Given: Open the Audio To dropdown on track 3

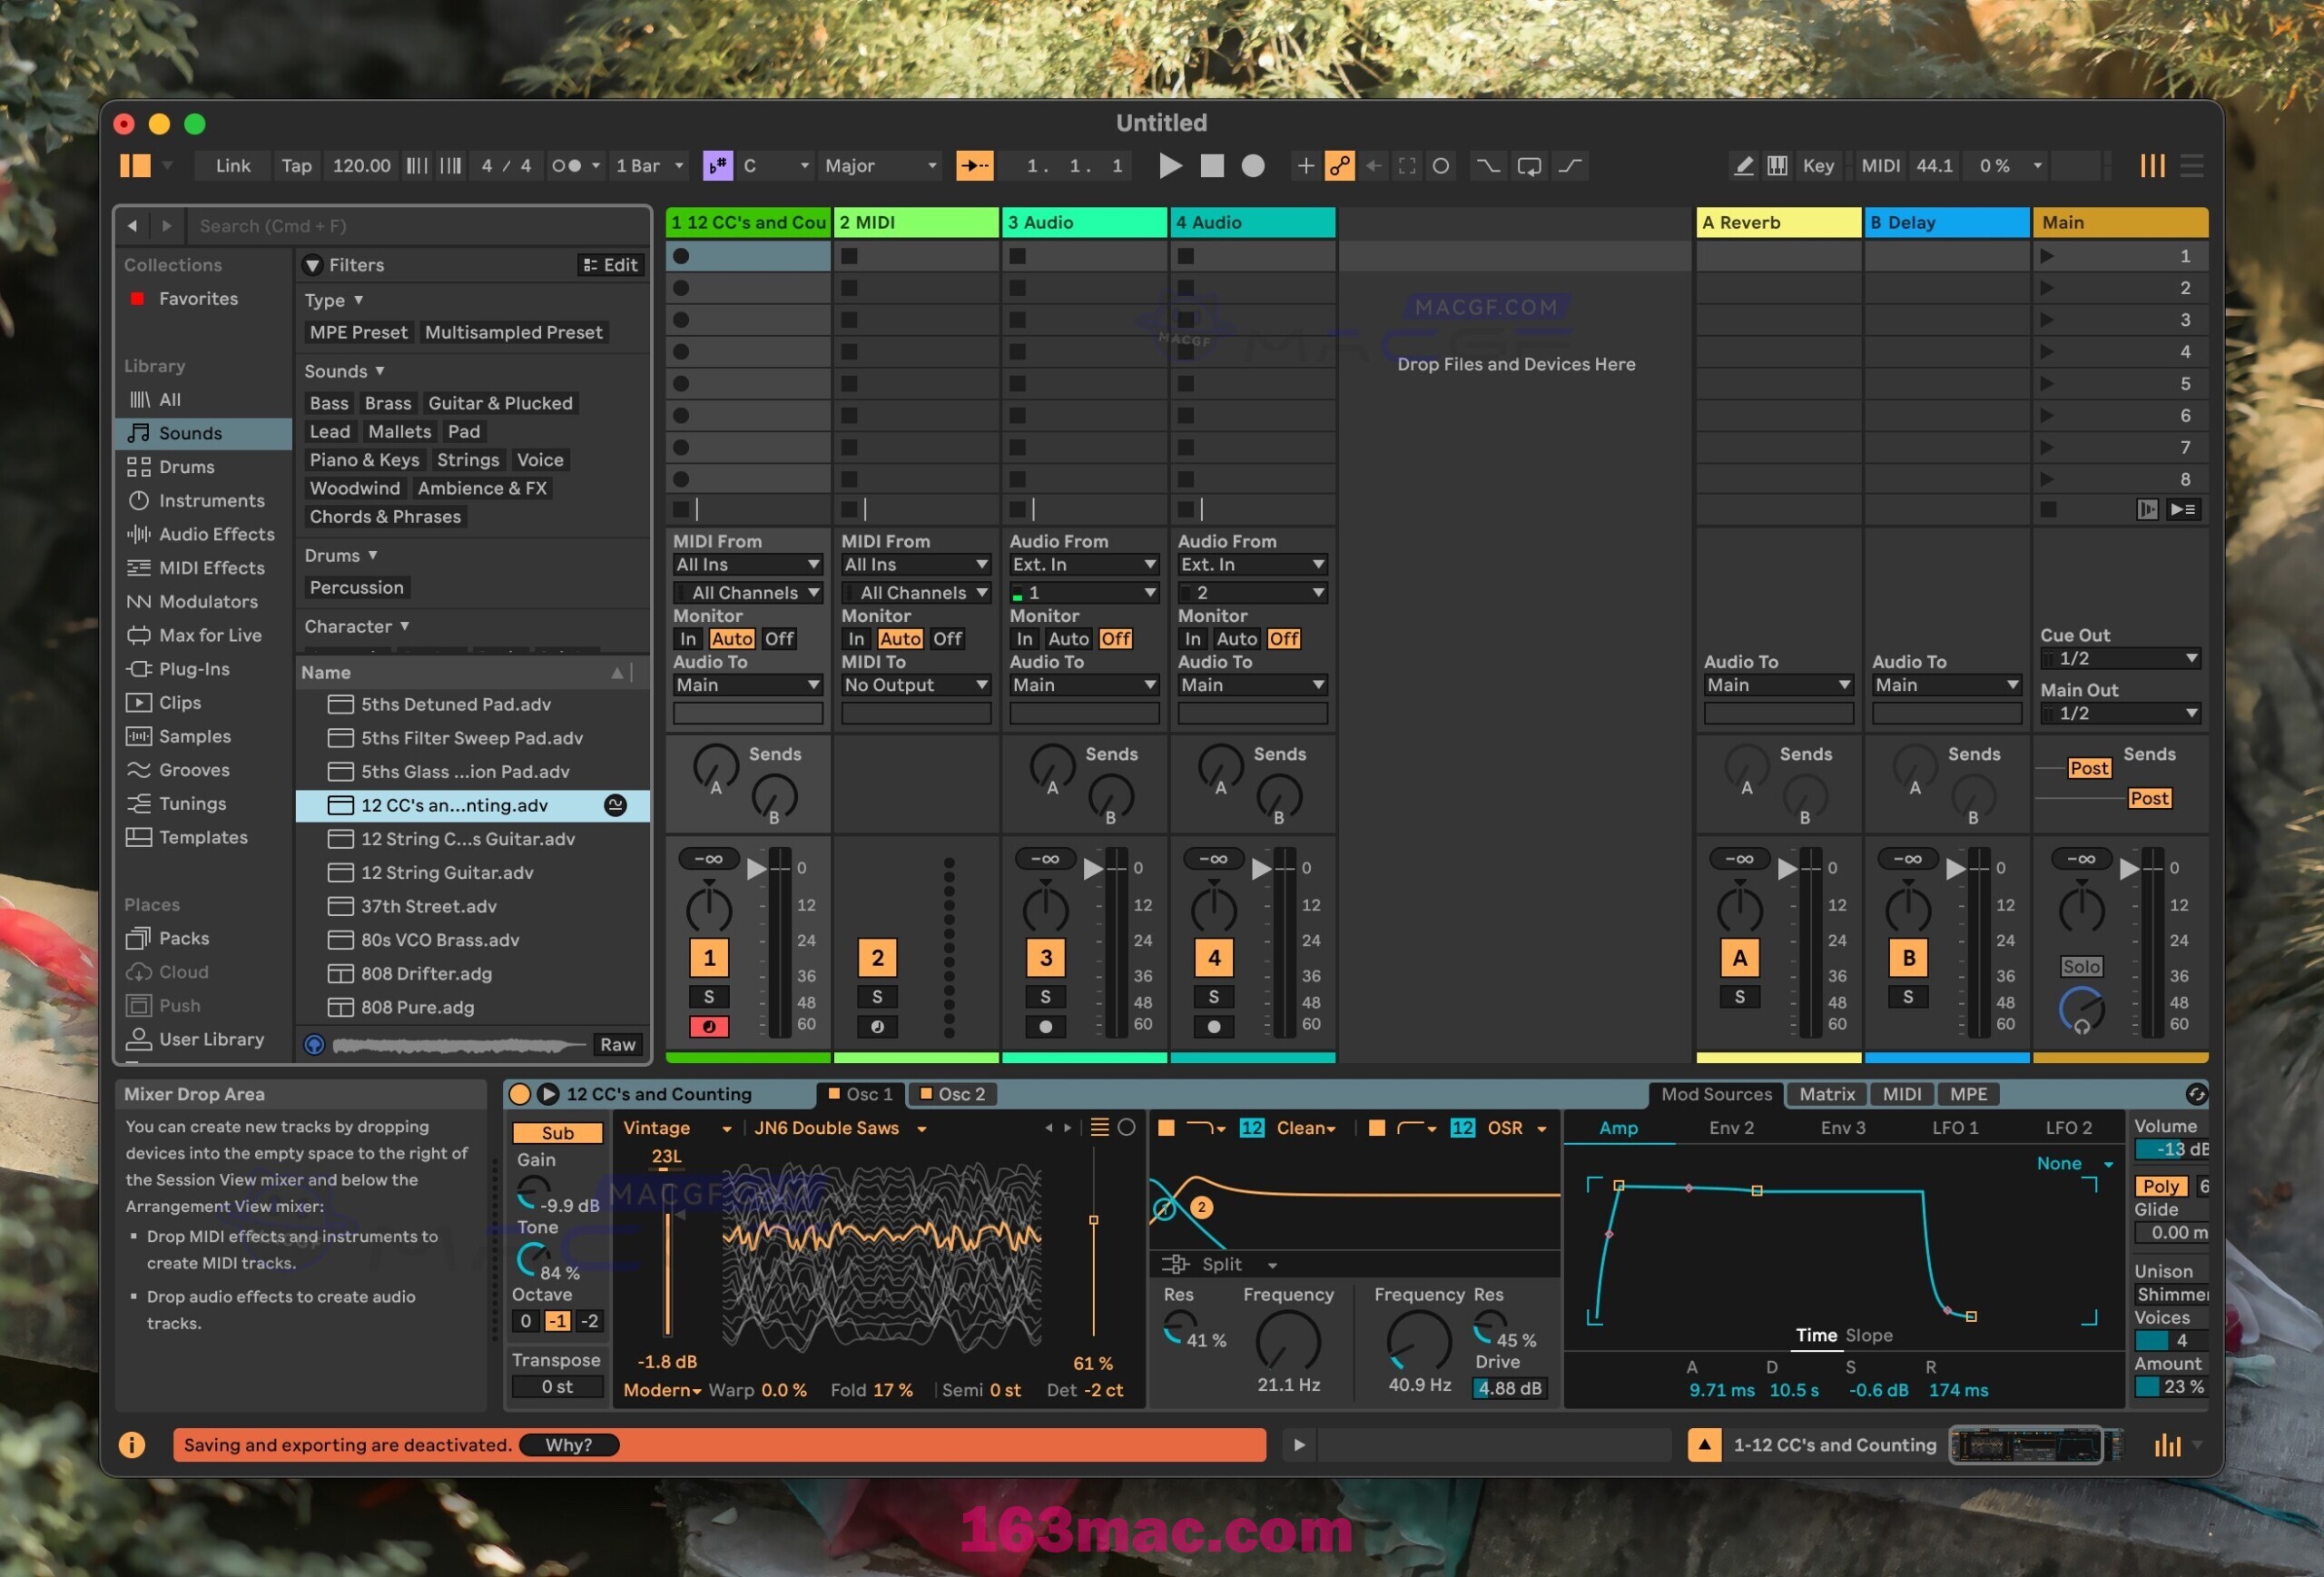Looking at the screenshot, I should pos(1080,685).
